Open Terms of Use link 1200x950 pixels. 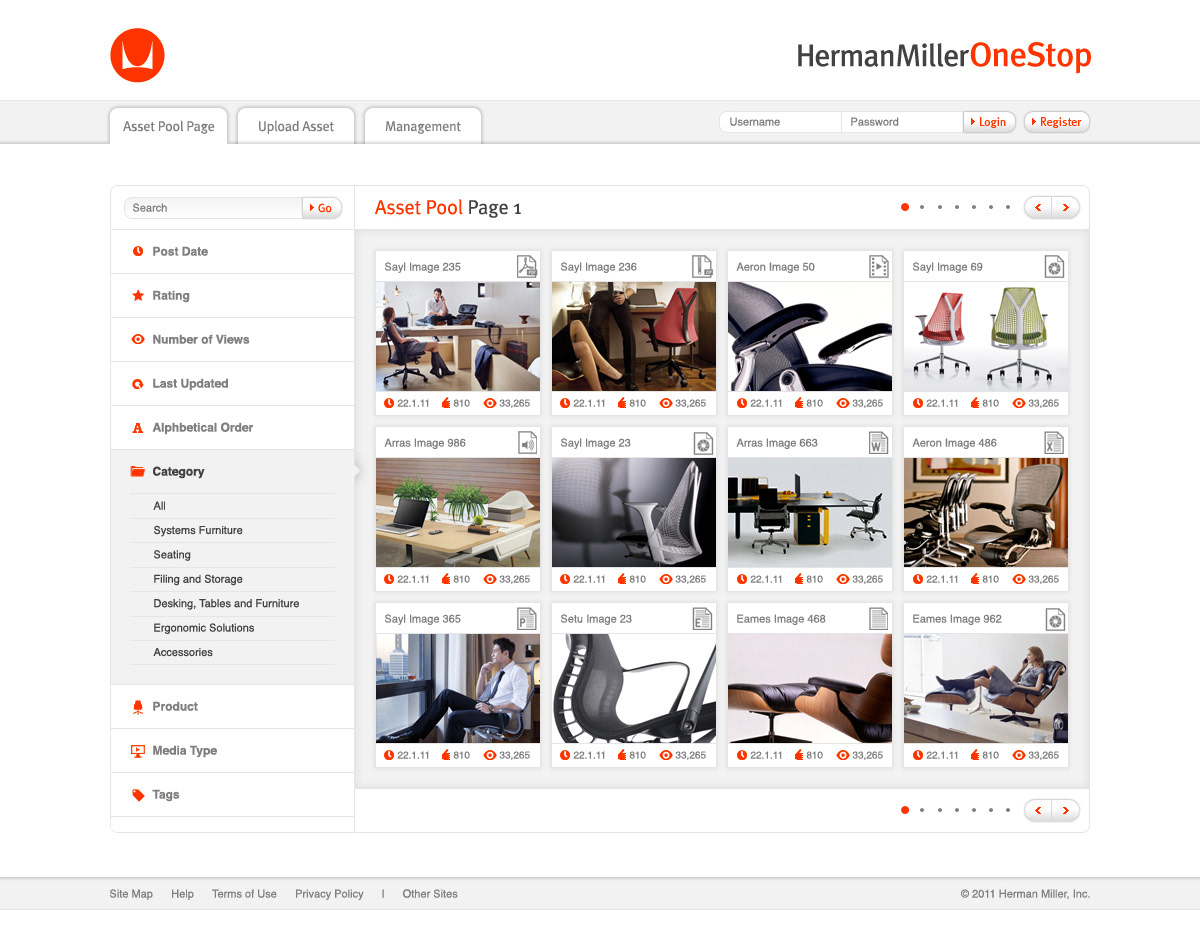click(x=244, y=894)
